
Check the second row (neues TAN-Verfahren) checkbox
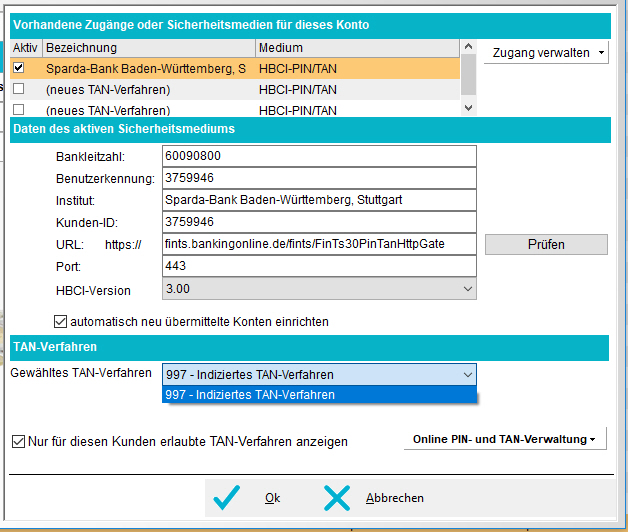18,89
